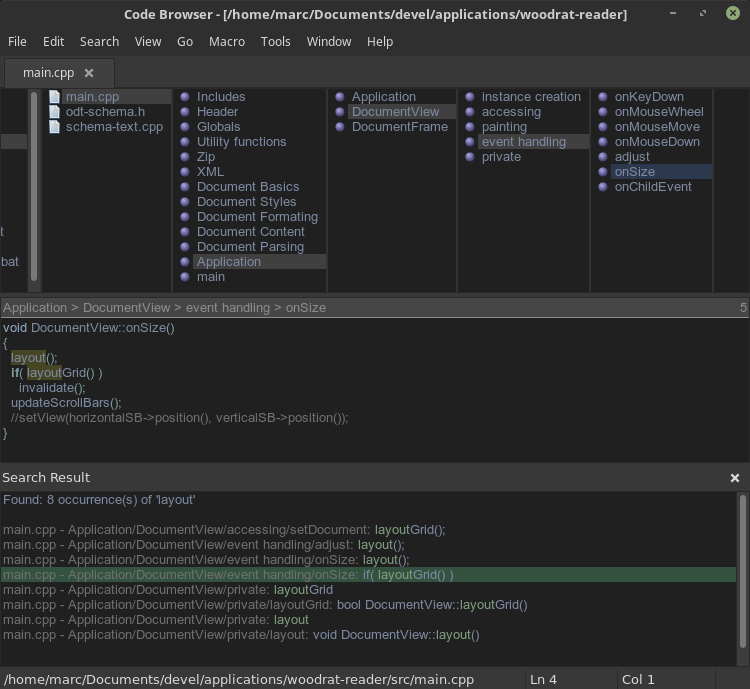Click the bullet icon beside private
The image size is (750, 689).
[x=470, y=156]
